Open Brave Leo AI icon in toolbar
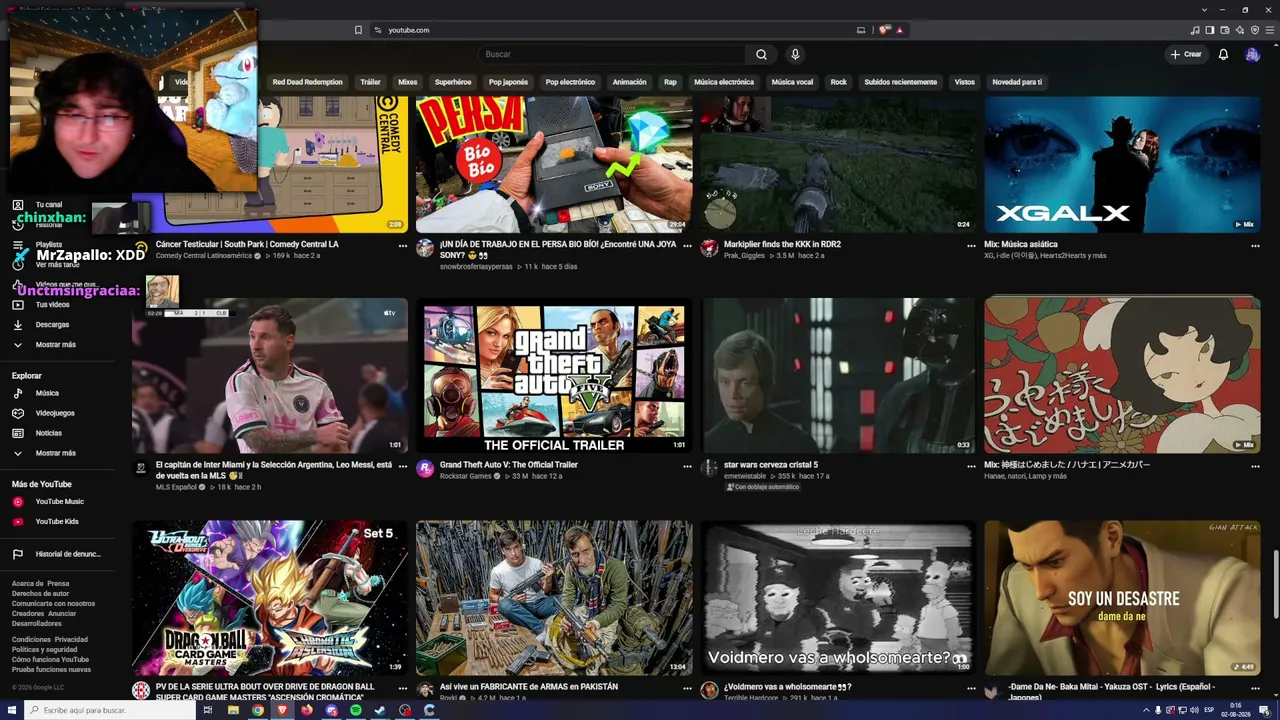Screen dimensions: 1280x720 coord(1240,30)
